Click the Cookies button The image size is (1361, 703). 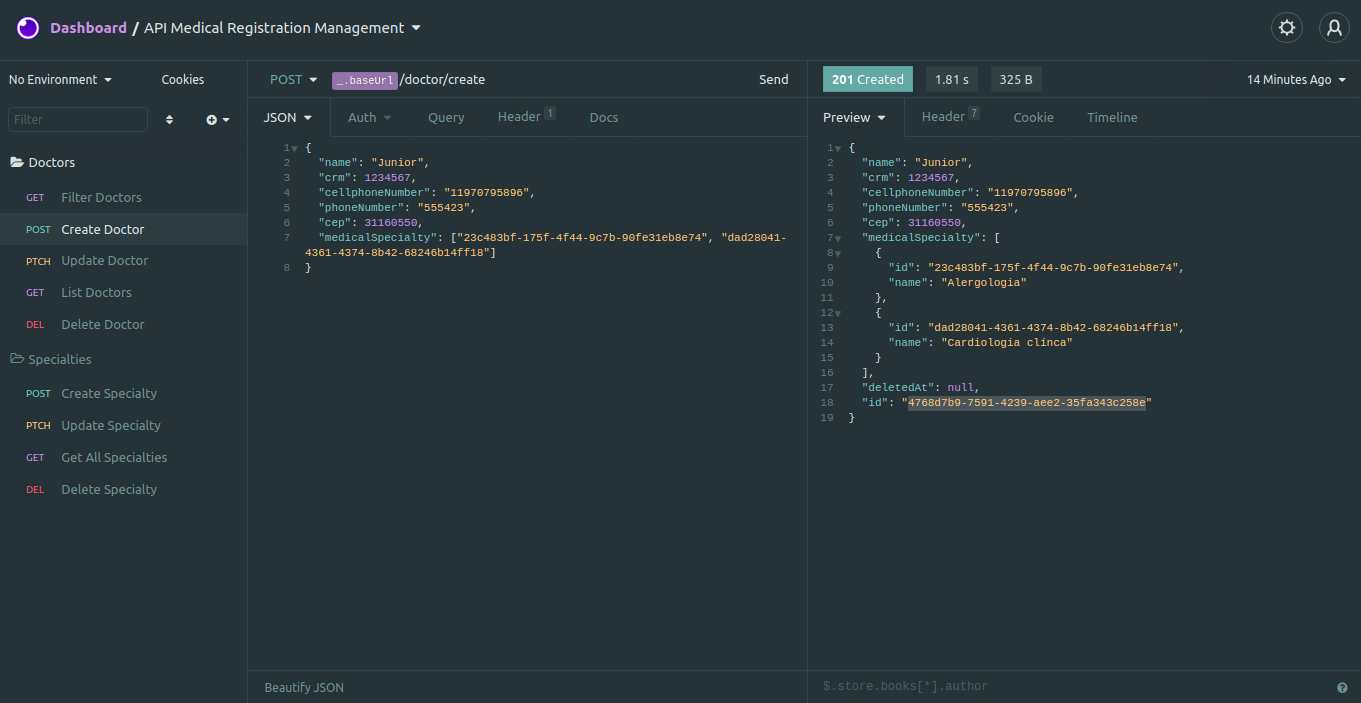click(x=183, y=80)
